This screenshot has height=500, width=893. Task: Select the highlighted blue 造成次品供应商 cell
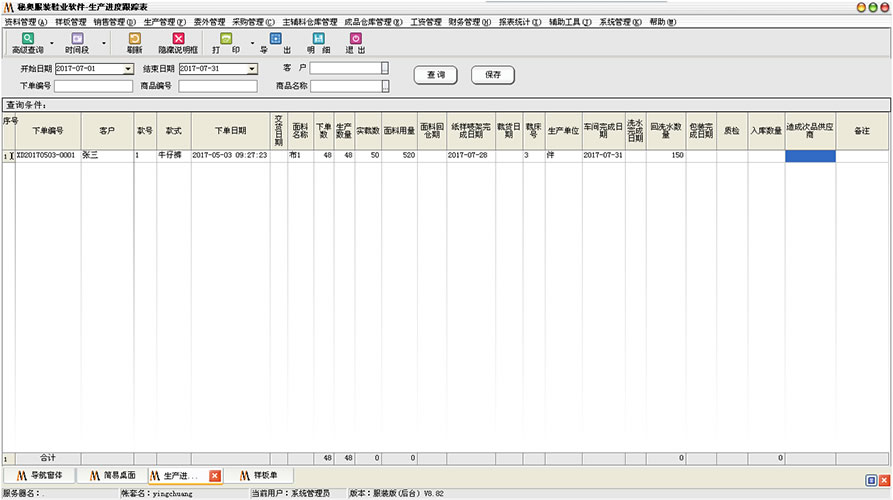point(810,156)
